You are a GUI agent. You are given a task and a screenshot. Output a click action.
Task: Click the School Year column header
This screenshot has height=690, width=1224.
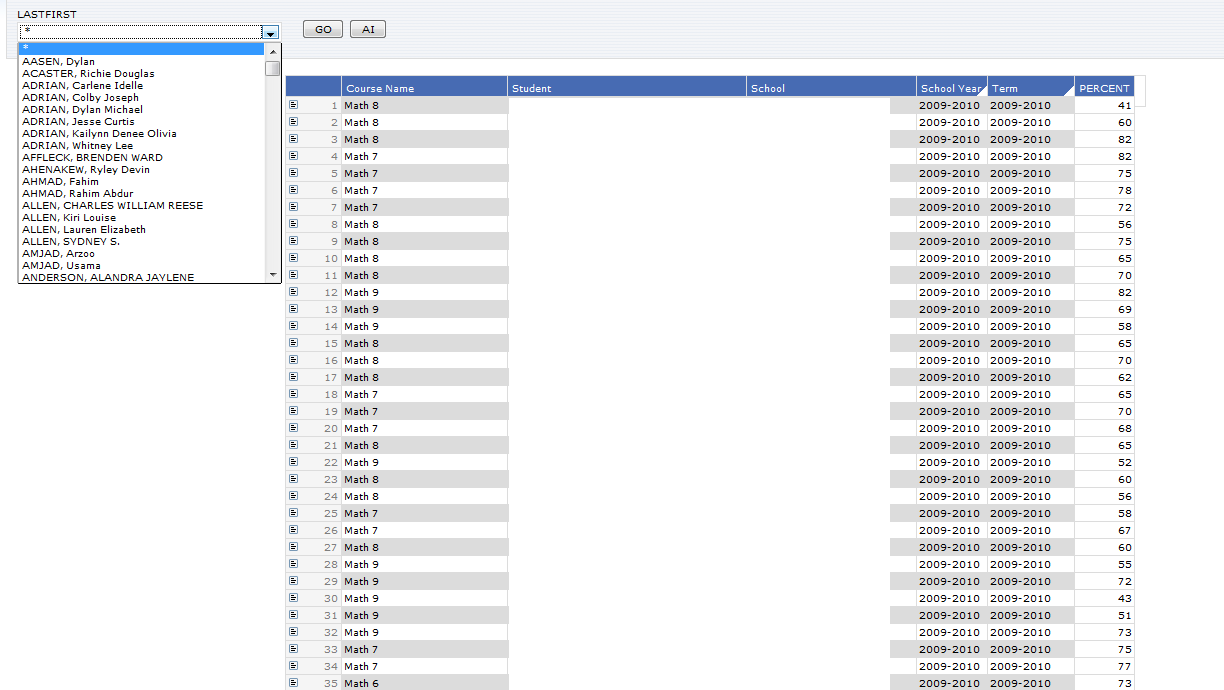950,88
